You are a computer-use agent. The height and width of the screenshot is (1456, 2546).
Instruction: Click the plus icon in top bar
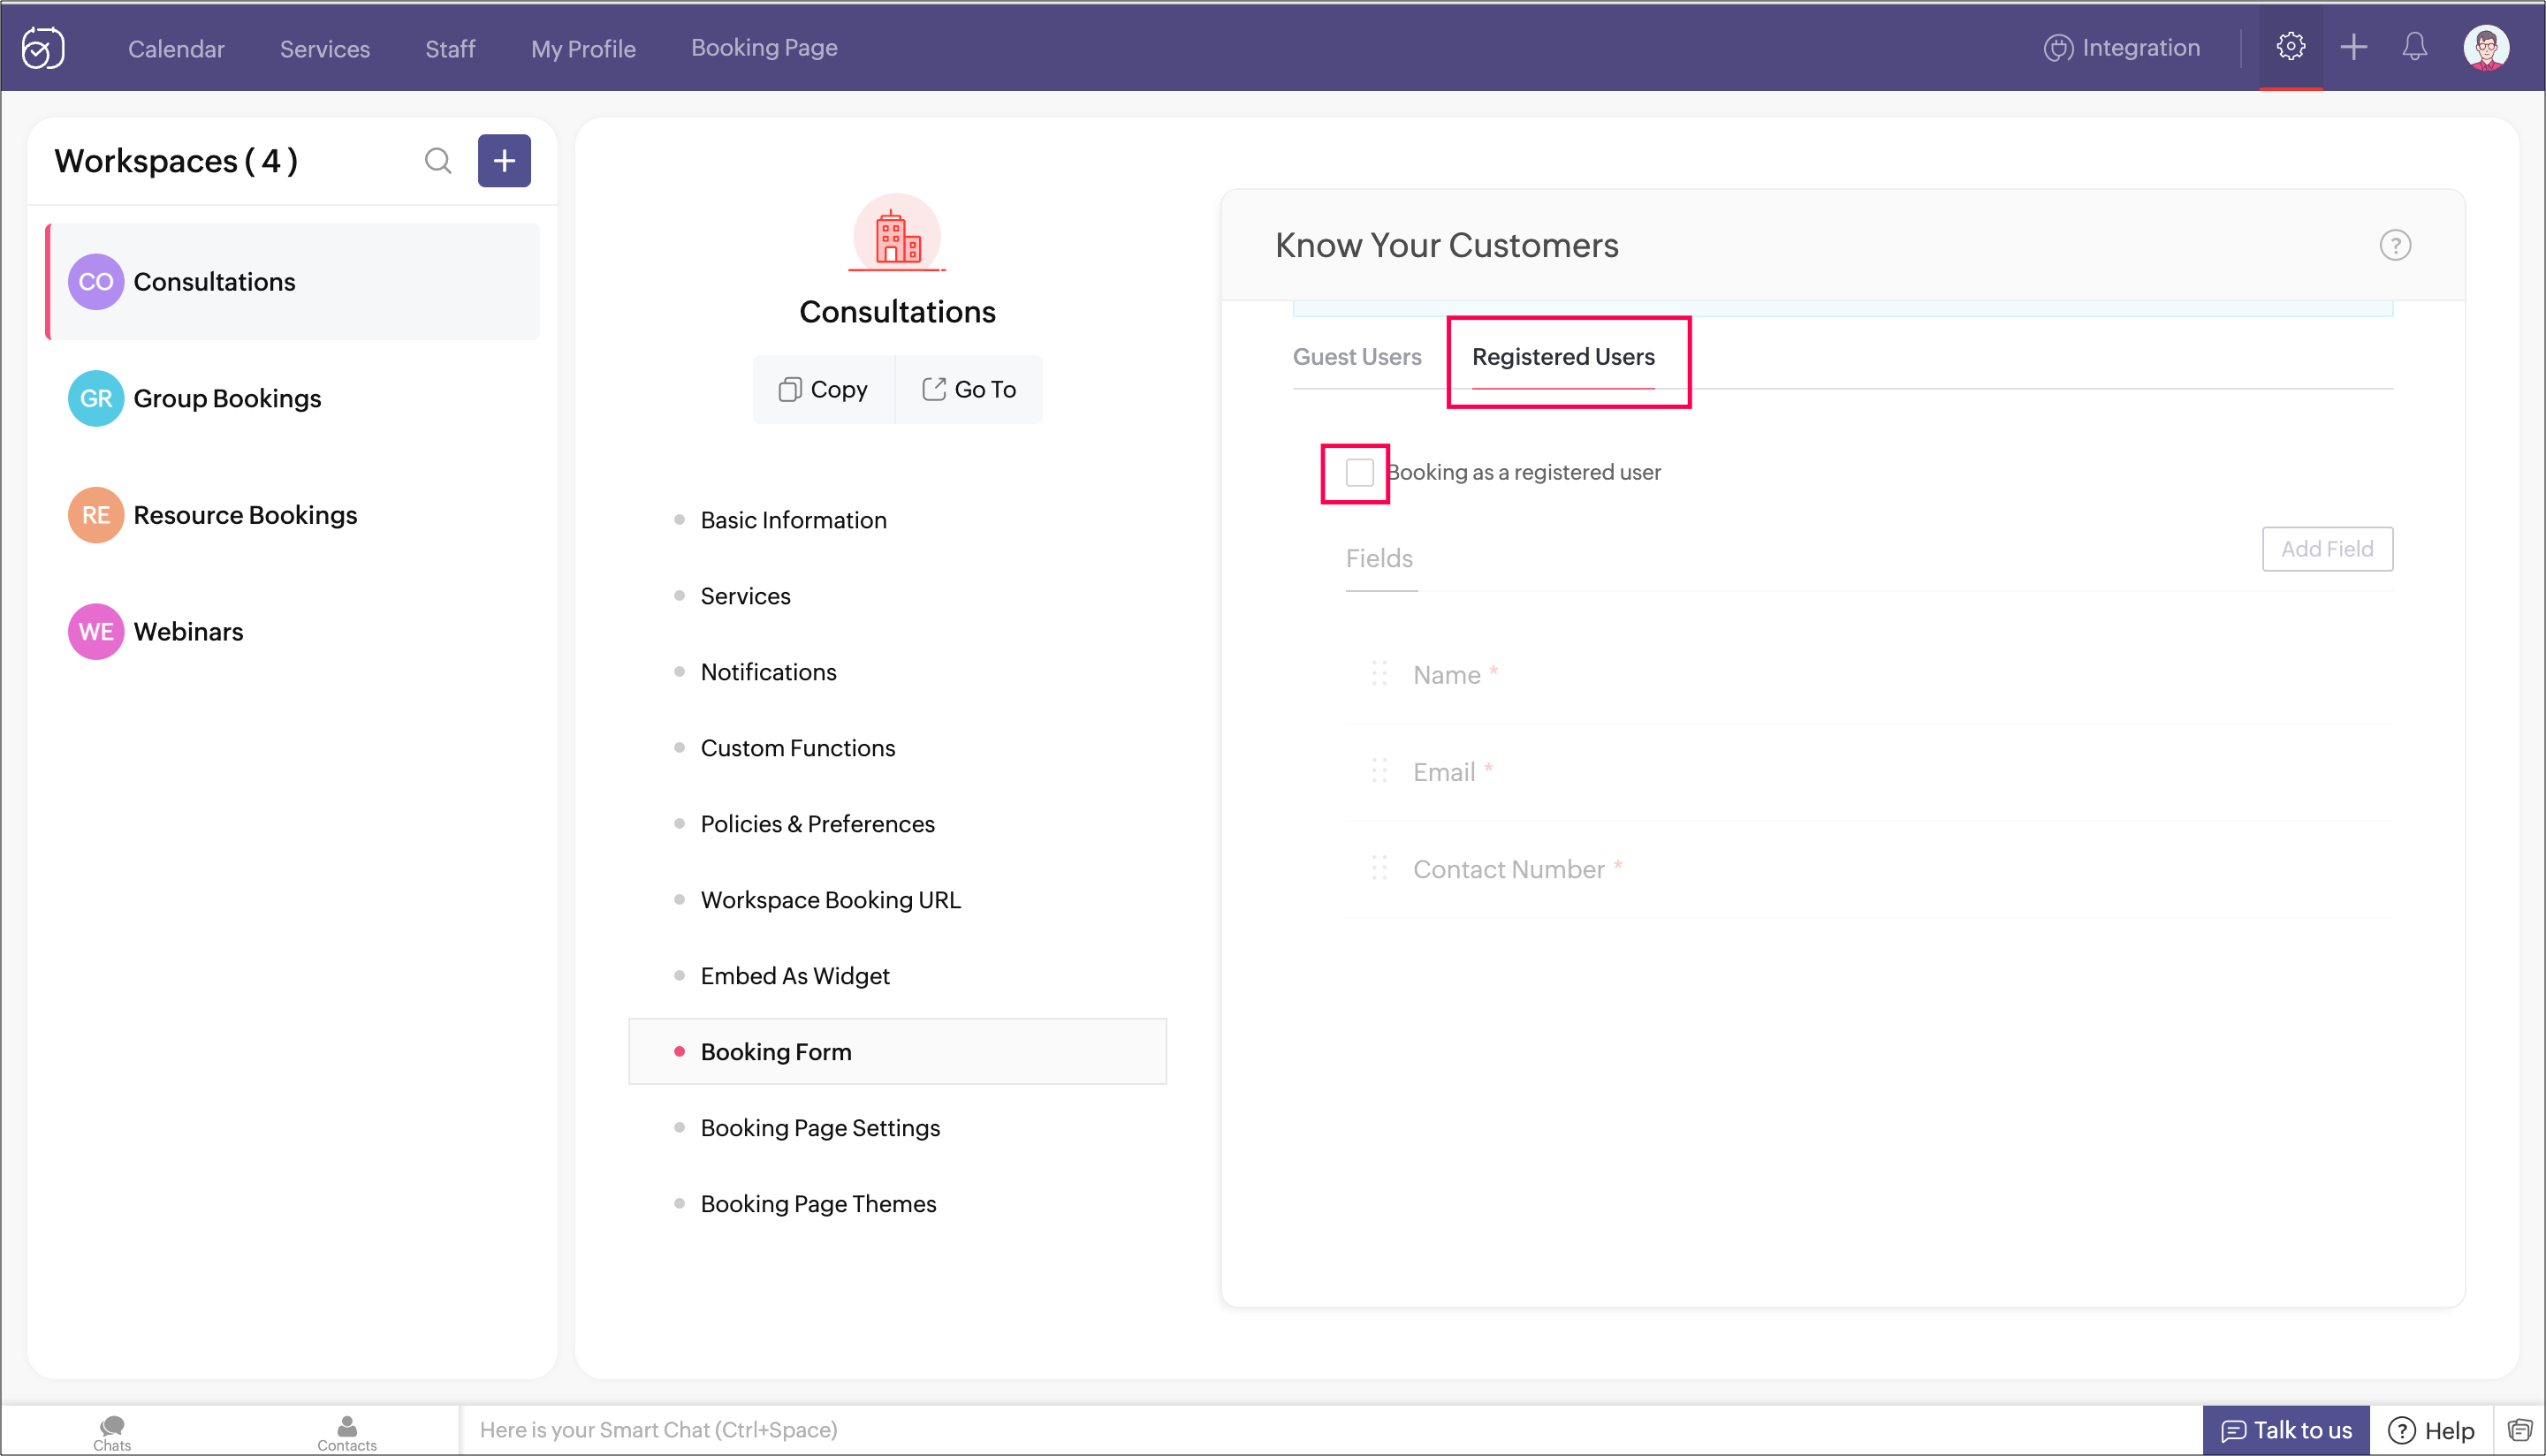2353,46
